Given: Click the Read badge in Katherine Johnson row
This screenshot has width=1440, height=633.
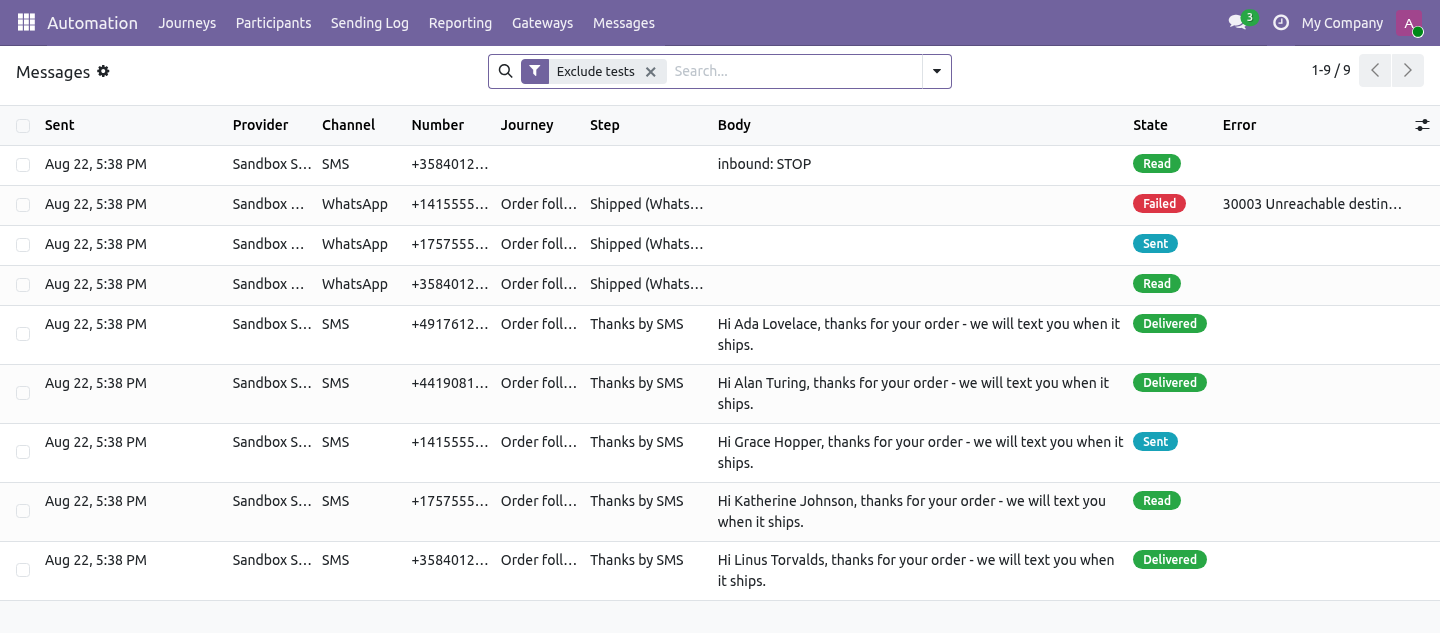Looking at the screenshot, I should coord(1157,500).
